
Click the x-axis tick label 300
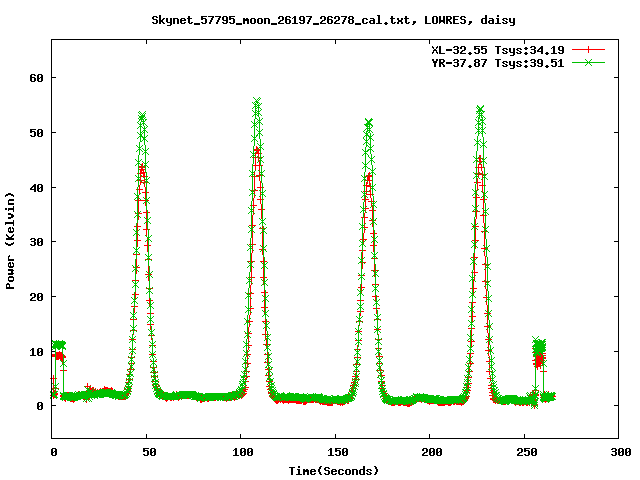(618, 452)
